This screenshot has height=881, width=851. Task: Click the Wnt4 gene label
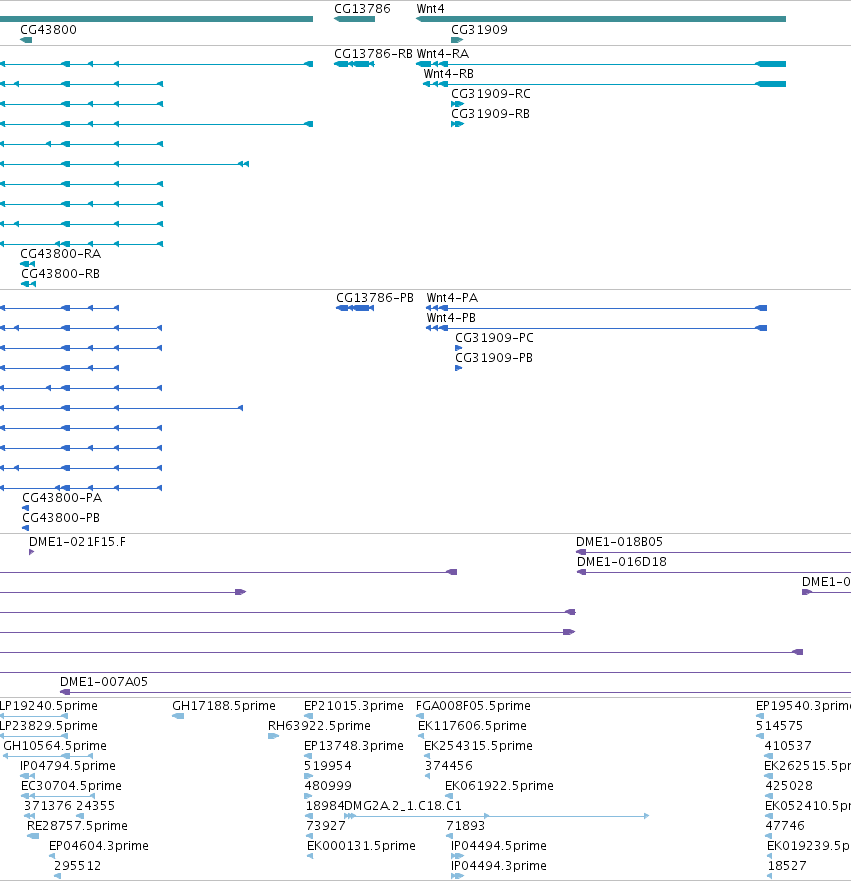coord(430,8)
